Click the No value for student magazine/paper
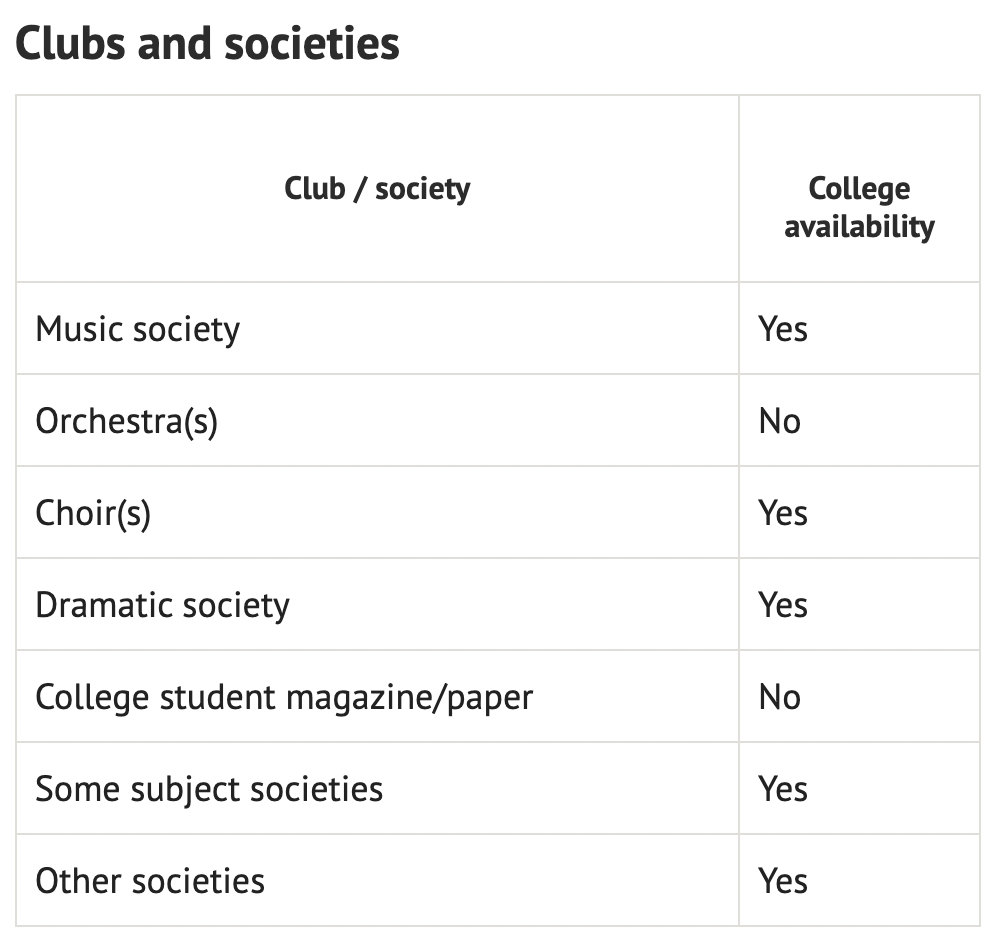Image resolution: width=1002 pixels, height=938 pixels. [x=780, y=698]
